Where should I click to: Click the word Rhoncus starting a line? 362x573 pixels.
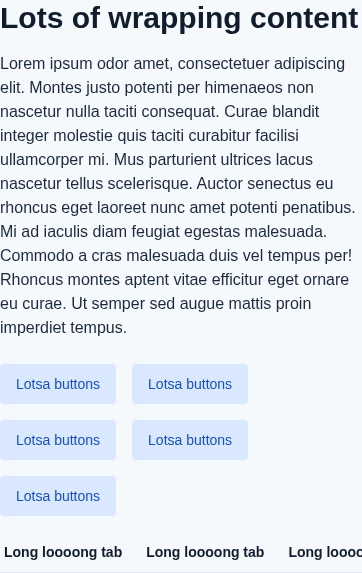click(32, 280)
